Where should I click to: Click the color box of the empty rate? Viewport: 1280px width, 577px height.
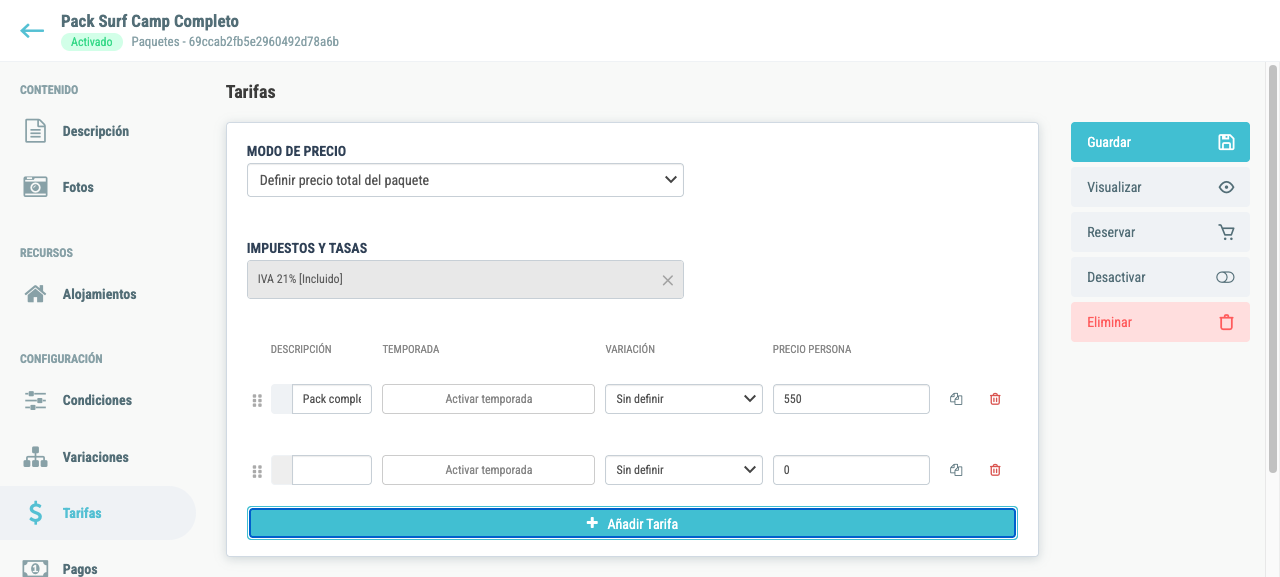[282, 470]
